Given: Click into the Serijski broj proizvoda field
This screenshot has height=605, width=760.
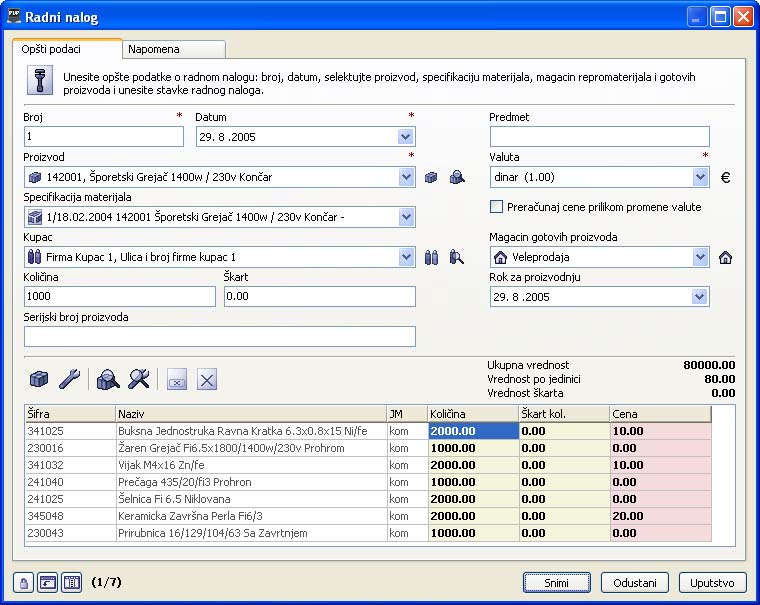Looking at the screenshot, I should pos(219,336).
